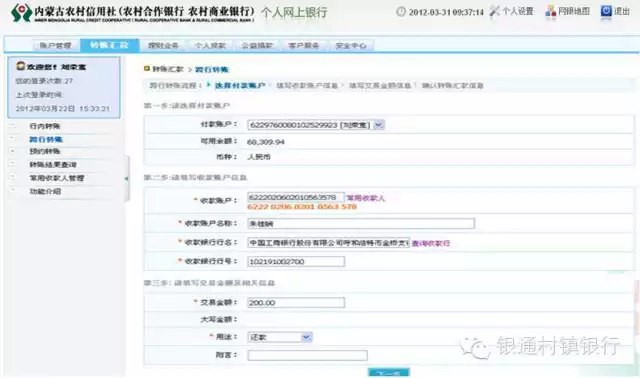Focus the 交易金额 amount field
The height and width of the screenshot is (378, 640).
(296, 303)
